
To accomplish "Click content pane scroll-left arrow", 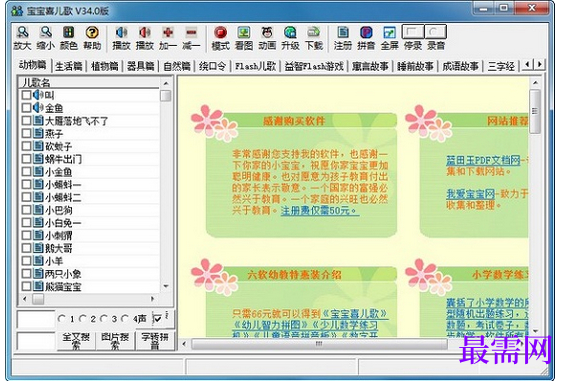I will coord(184,343).
